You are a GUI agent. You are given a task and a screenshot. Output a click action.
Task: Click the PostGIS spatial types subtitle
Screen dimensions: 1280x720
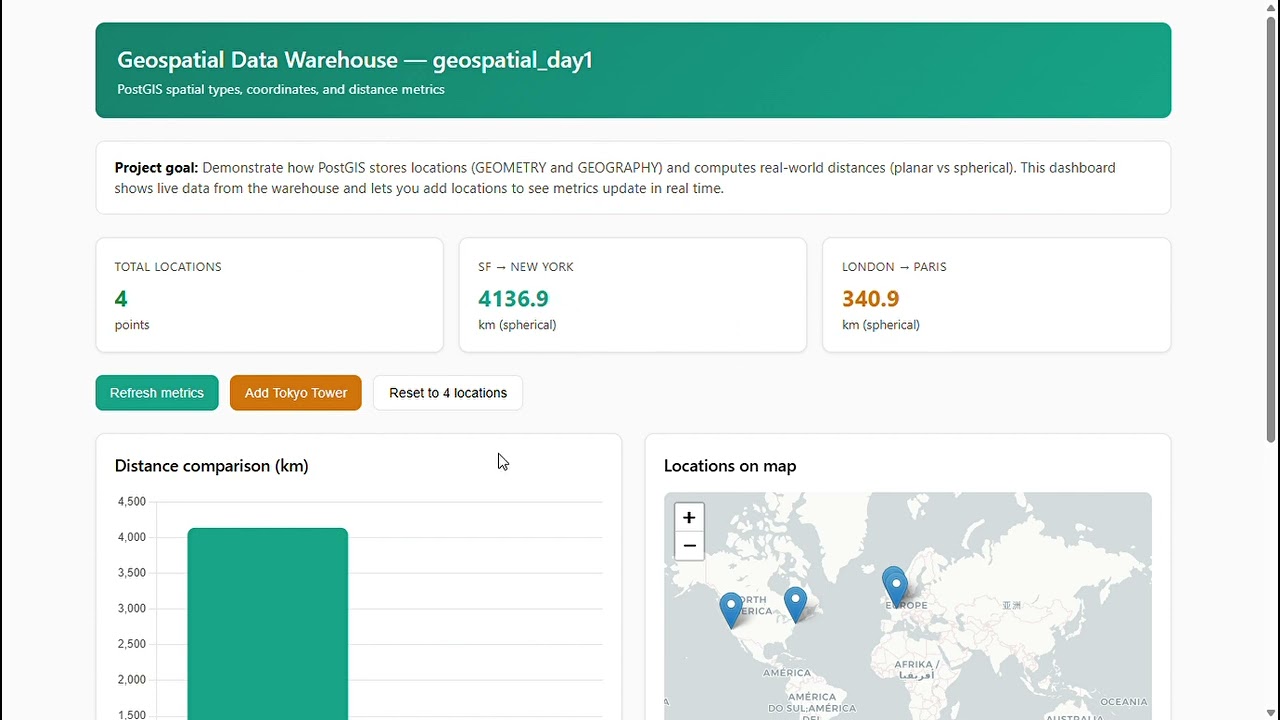281,89
